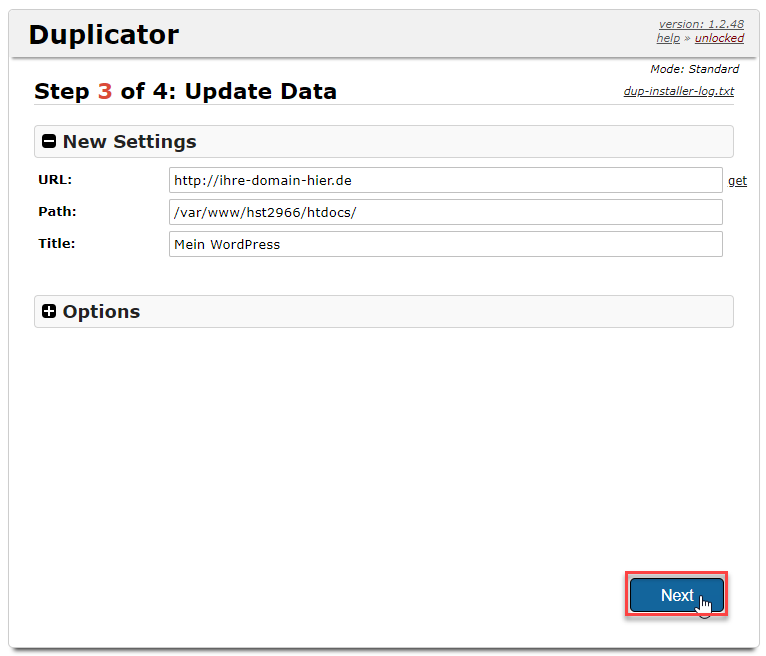Click the New Settings section header title

coord(129,142)
